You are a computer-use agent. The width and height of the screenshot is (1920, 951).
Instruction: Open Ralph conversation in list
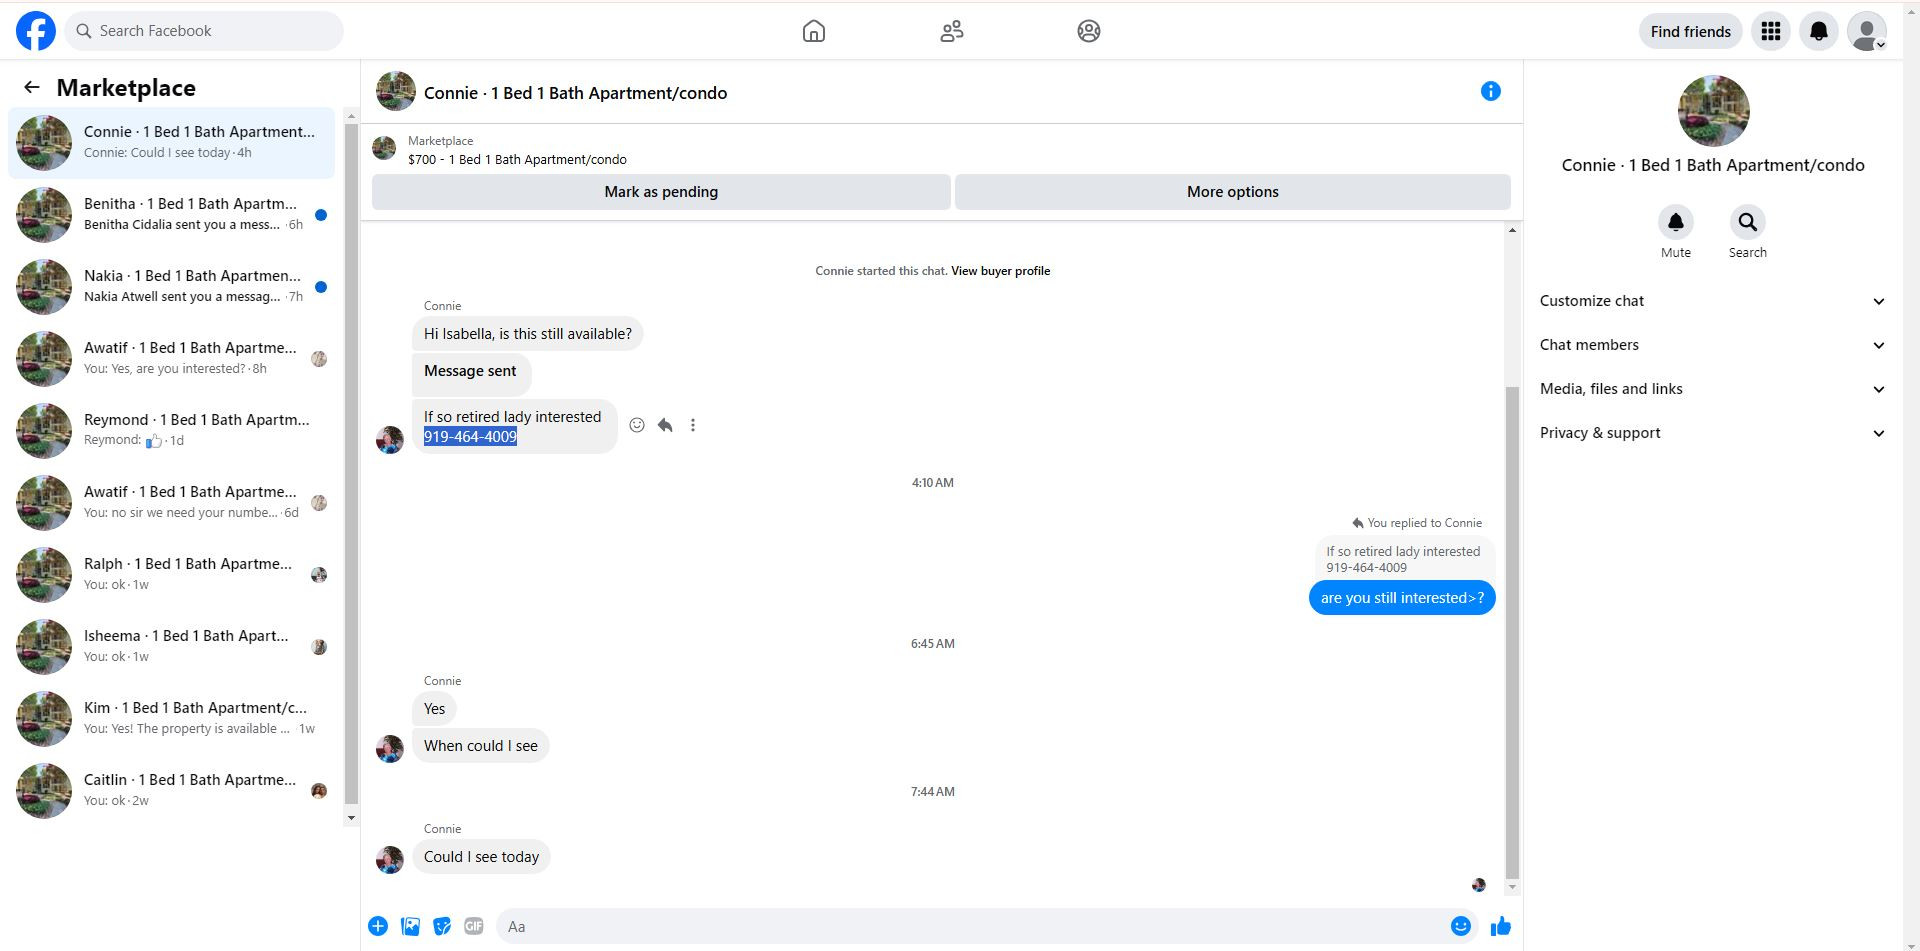[172, 575]
